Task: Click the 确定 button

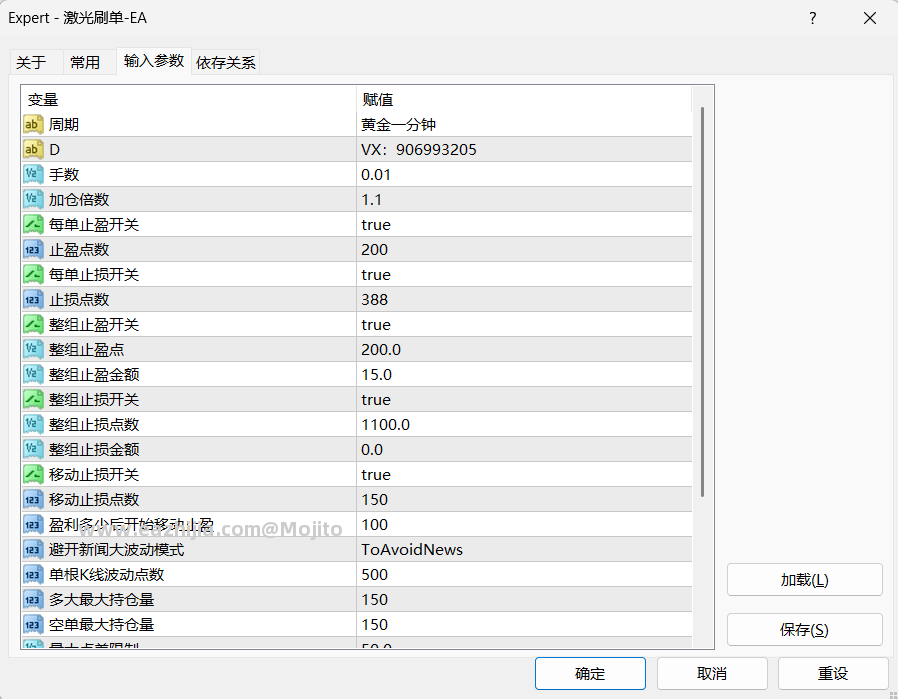Action: [590, 673]
